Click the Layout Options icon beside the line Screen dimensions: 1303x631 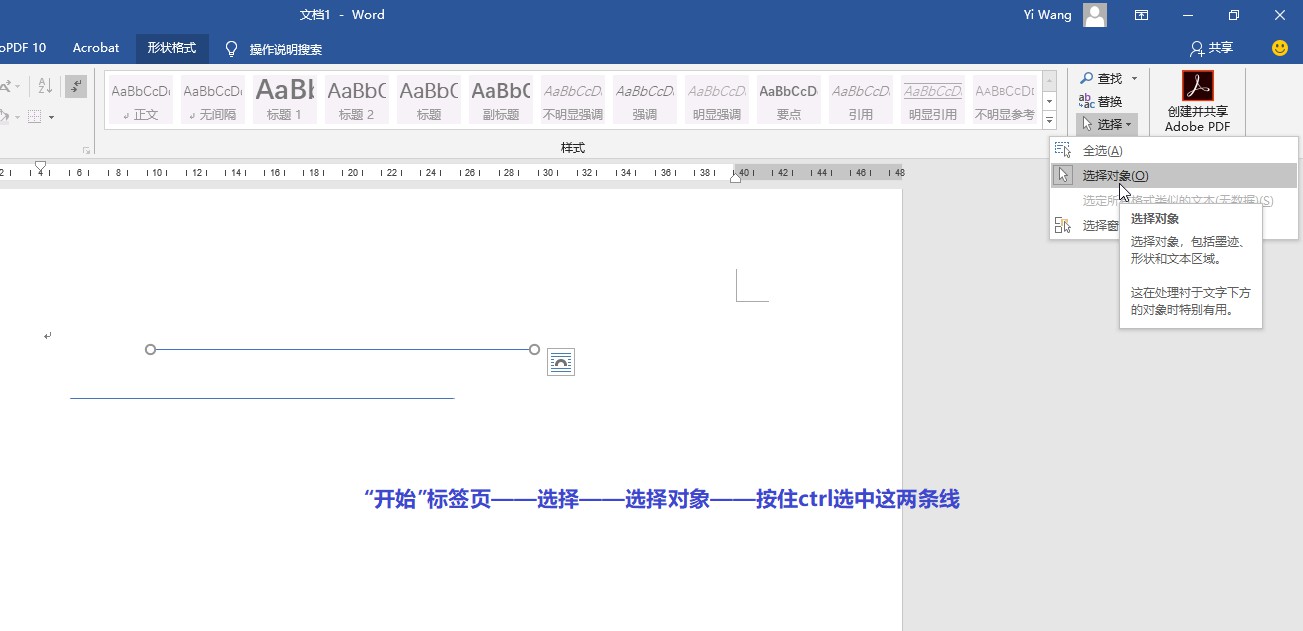coord(561,362)
